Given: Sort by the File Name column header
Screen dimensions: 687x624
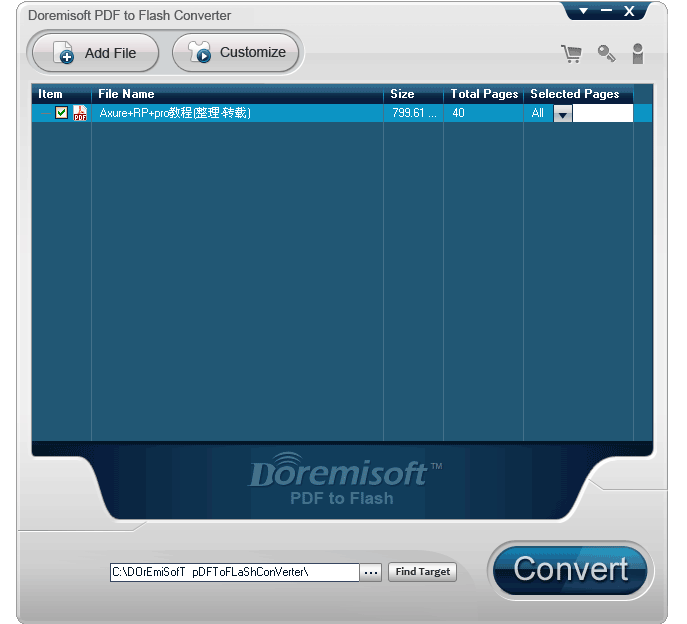Looking at the screenshot, I should pos(126,94).
